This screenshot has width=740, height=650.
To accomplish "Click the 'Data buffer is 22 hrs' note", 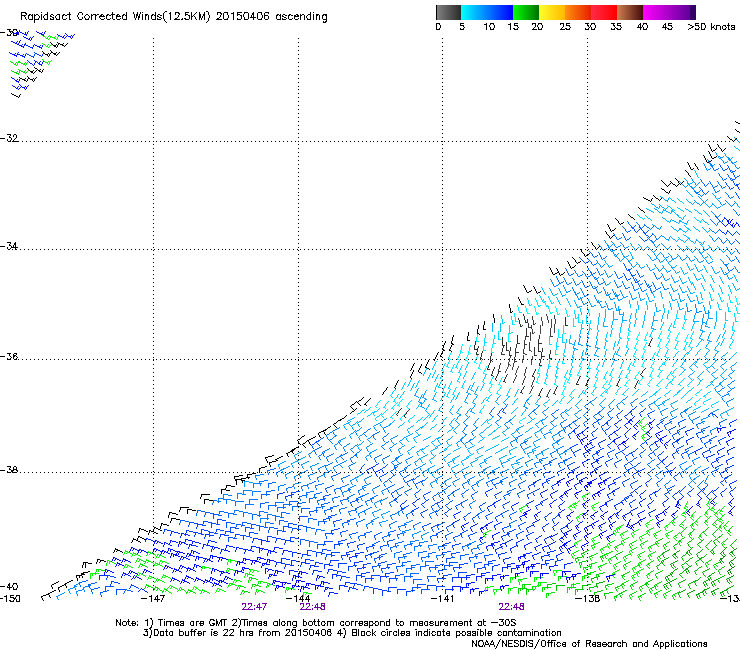I will pyautogui.click(x=204, y=633).
